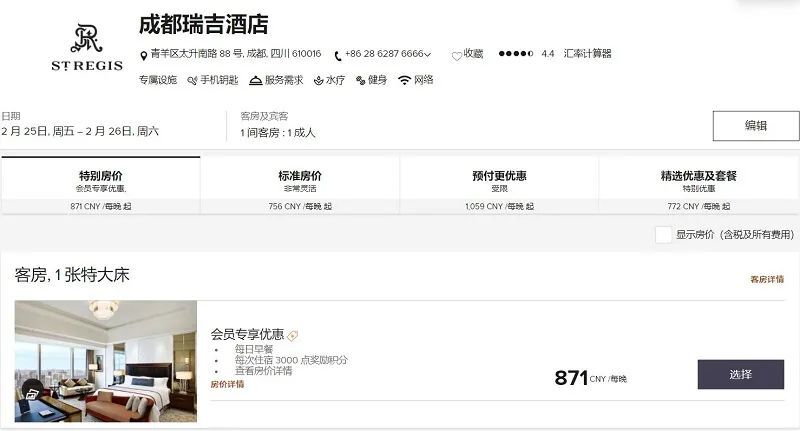Click the 选择 button for 871 CNY
Screen dimensions: 800x431
(x=741, y=374)
